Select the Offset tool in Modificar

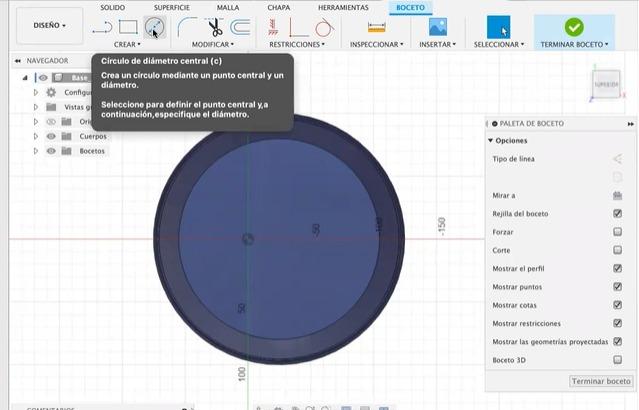240,27
